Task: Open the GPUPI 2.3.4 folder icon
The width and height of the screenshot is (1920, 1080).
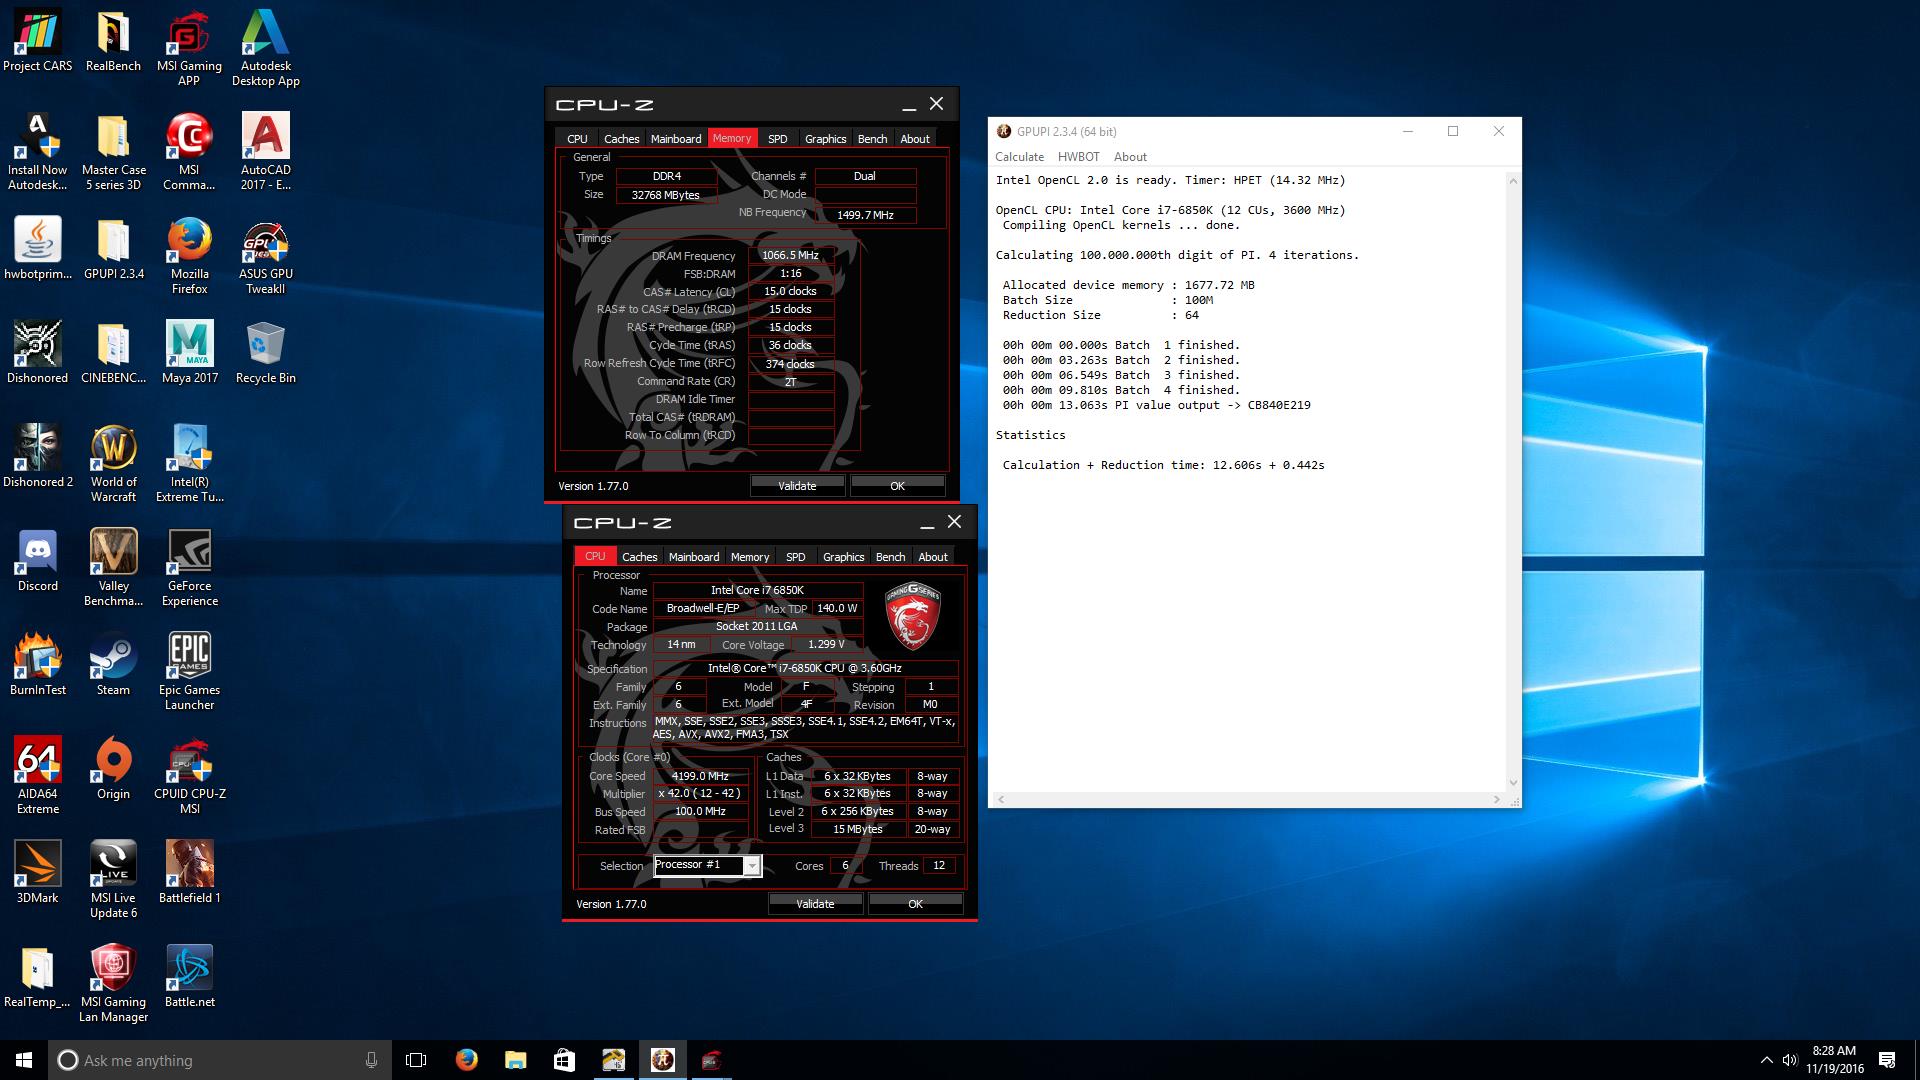Action: pos(113,249)
